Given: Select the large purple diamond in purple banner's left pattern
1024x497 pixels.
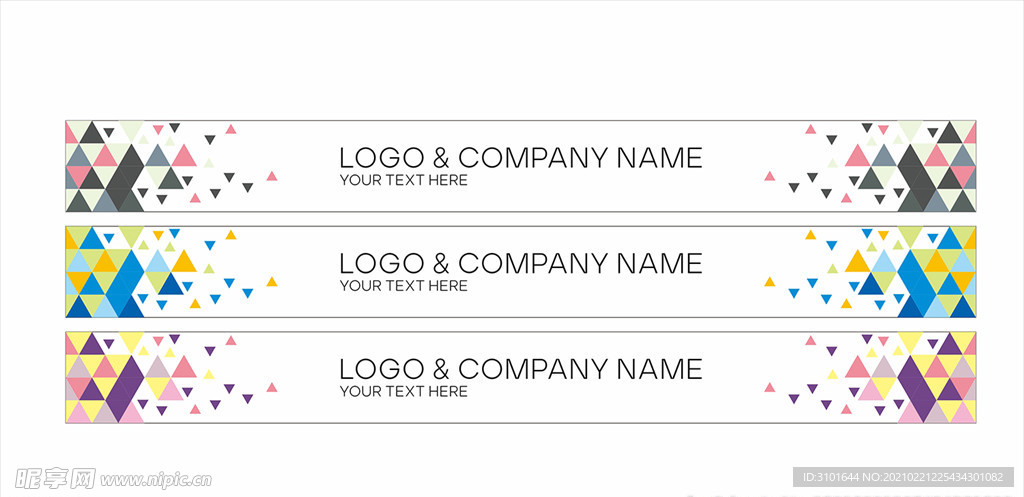Looking at the screenshot, I should 124,388.
